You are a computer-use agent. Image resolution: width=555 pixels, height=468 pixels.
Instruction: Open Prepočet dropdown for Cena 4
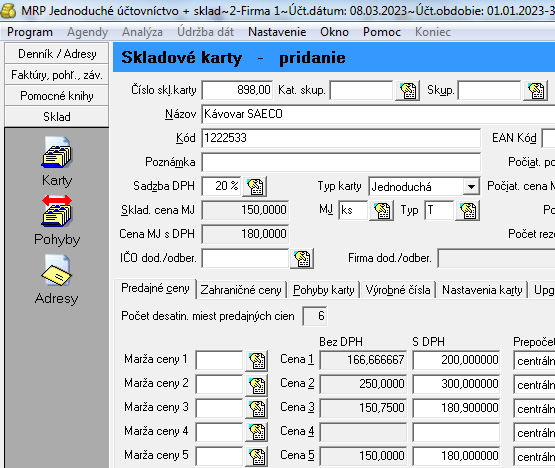[534, 432]
